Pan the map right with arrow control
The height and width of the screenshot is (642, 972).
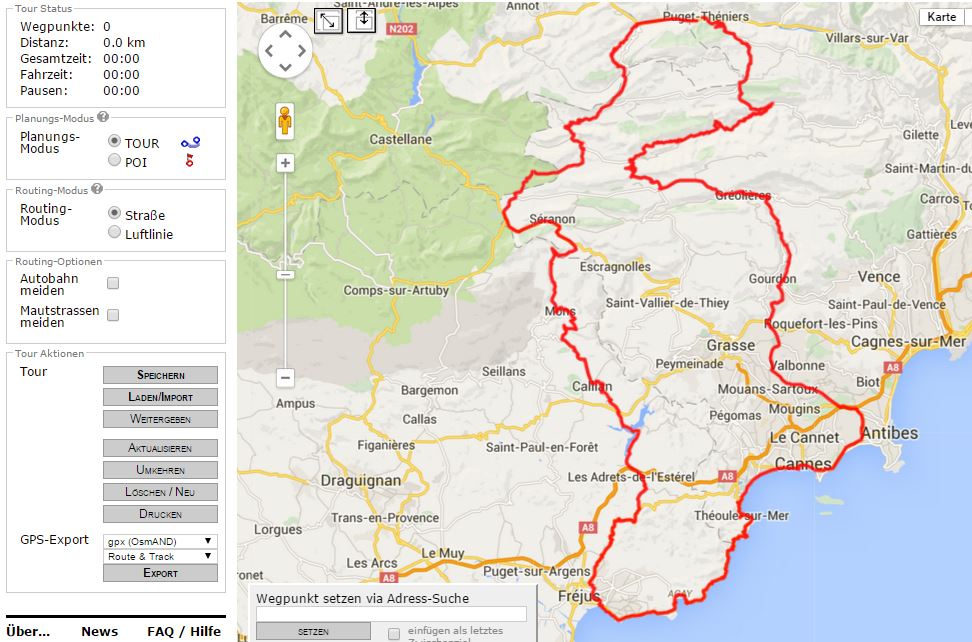point(304,51)
